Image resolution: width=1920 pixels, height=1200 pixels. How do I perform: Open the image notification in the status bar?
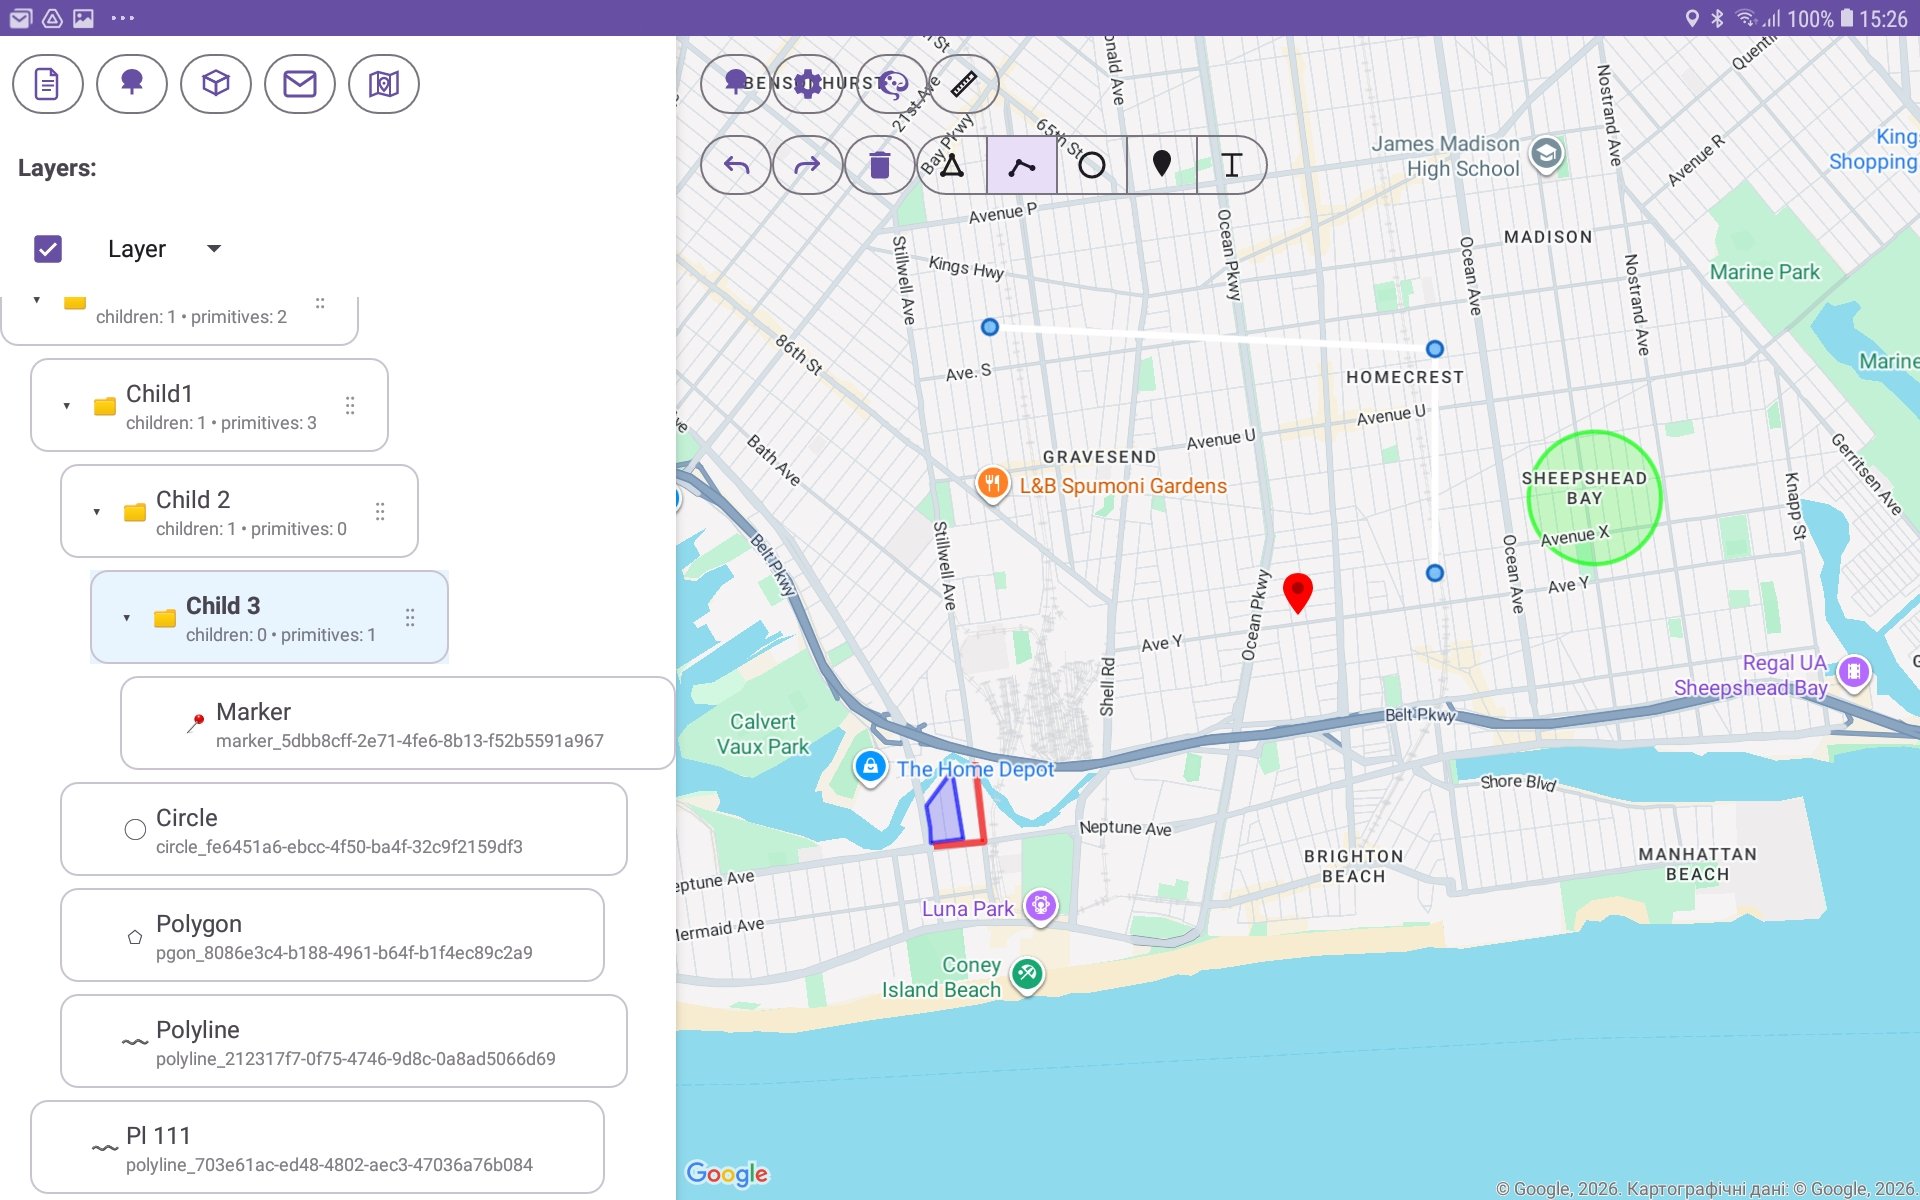(84, 18)
